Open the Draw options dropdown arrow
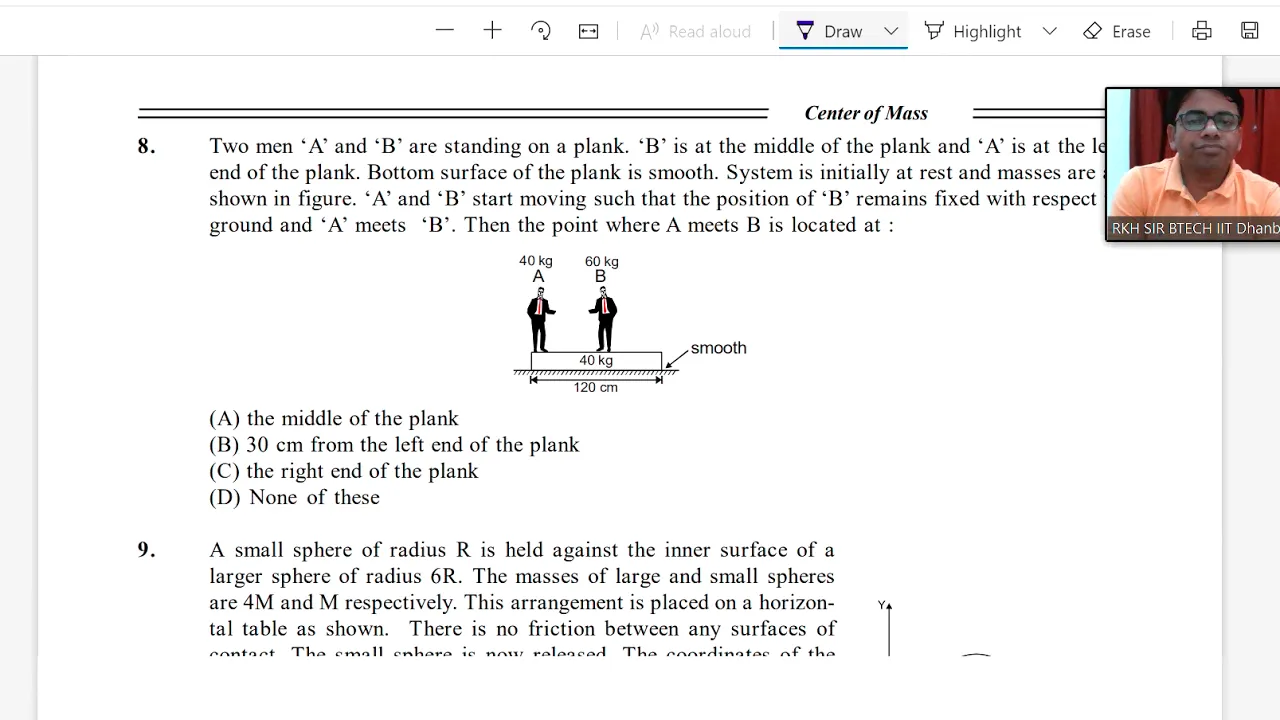1280x720 pixels. coord(891,31)
